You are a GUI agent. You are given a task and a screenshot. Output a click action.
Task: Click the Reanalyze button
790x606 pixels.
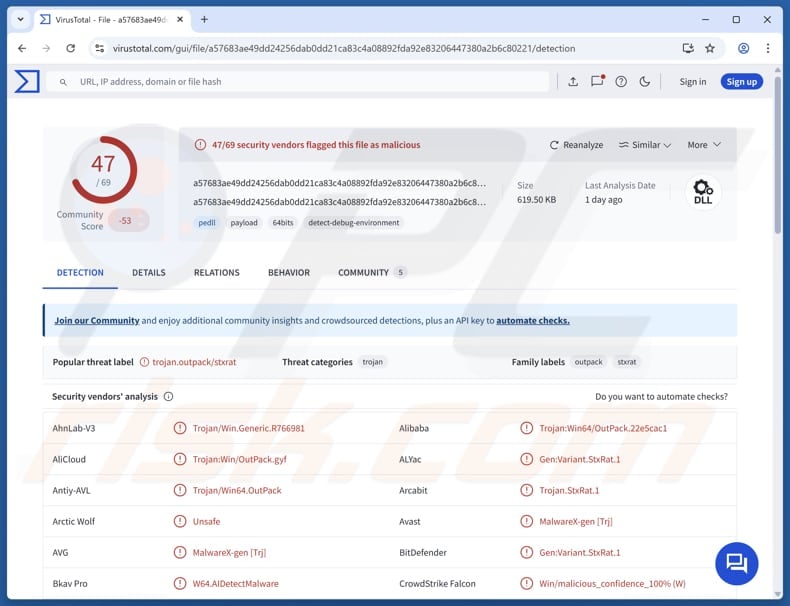tap(576, 145)
